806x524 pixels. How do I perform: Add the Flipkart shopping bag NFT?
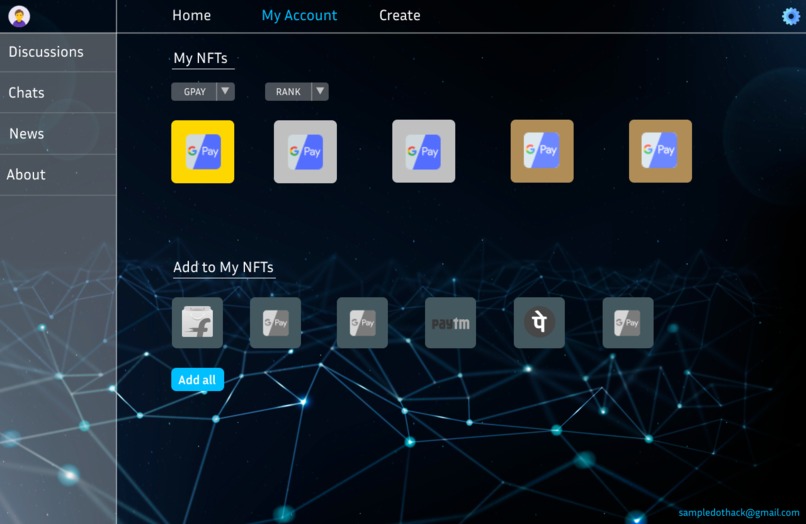(x=197, y=322)
